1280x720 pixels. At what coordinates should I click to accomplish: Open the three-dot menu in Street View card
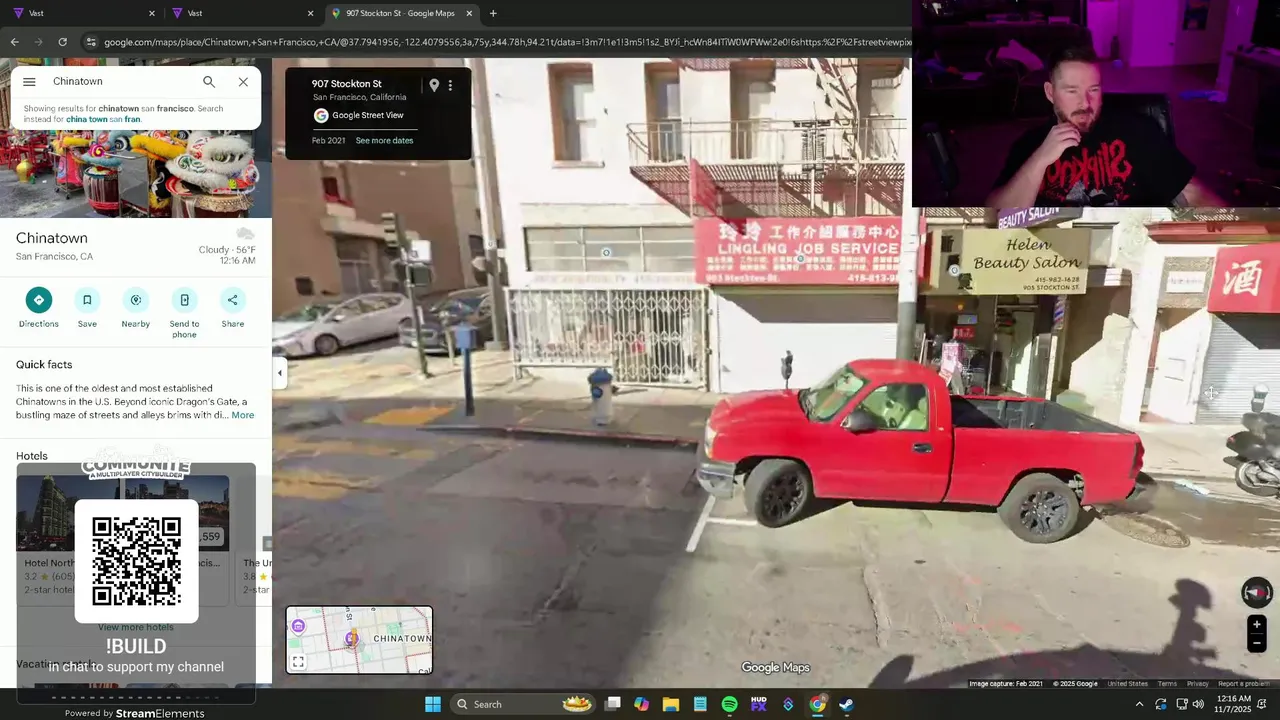pos(450,86)
